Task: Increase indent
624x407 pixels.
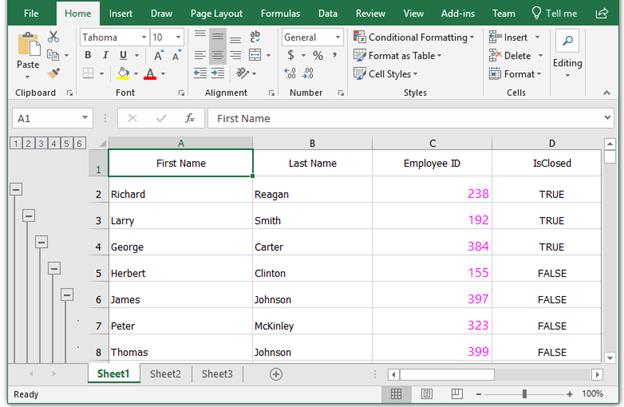Action: (218, 73)
